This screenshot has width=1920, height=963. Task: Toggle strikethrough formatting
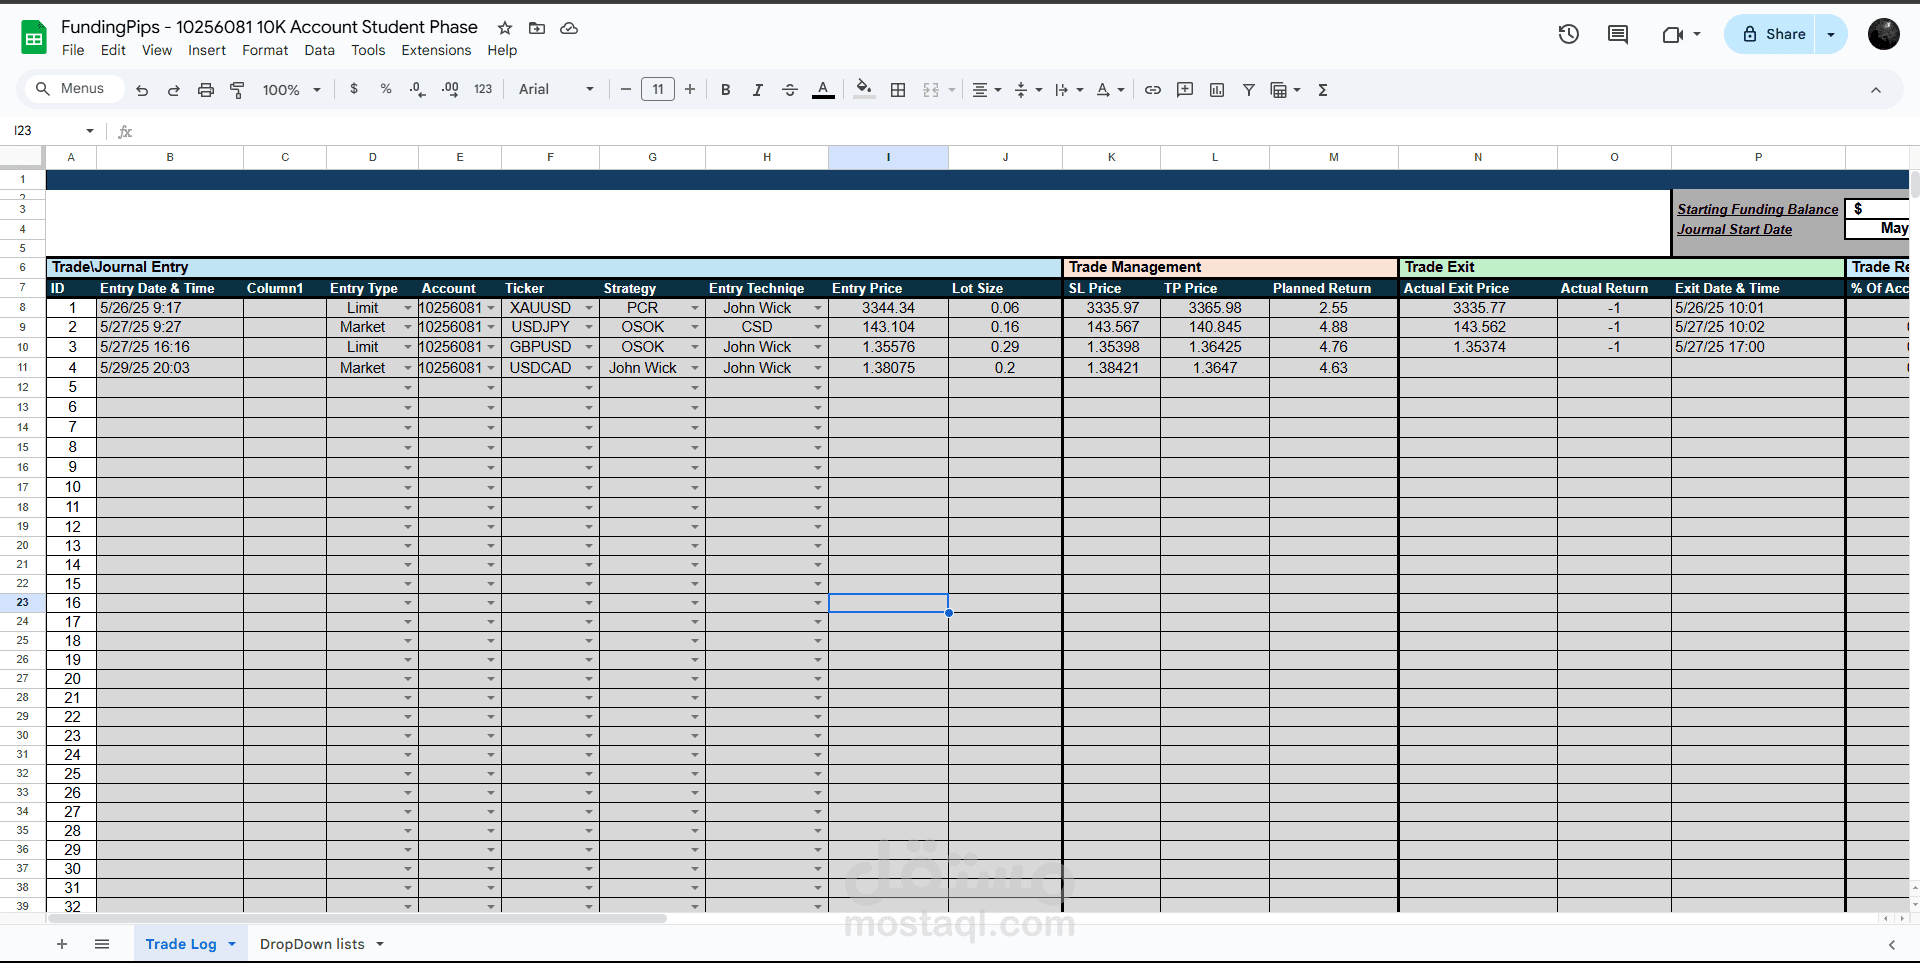coord(790,90)
